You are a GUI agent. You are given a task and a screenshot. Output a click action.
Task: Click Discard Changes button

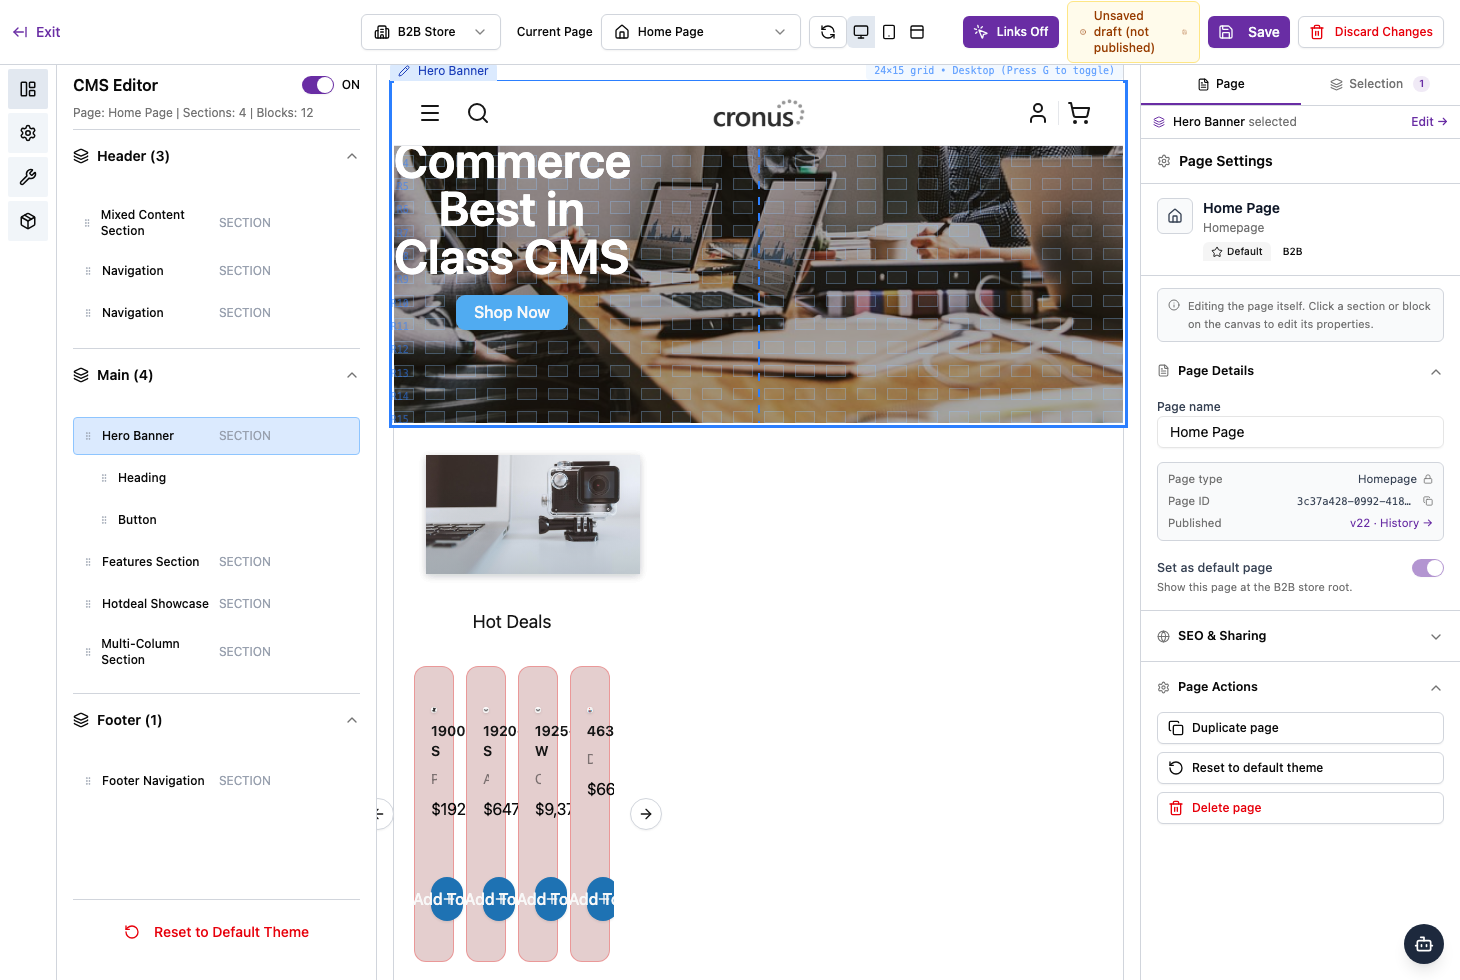tap(1371, 32)
